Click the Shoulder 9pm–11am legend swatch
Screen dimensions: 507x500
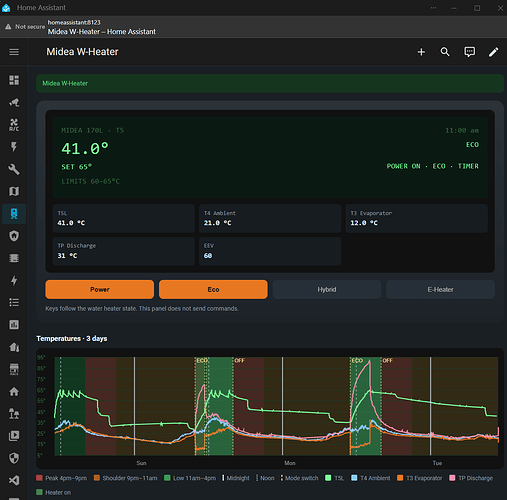[97, 478]
